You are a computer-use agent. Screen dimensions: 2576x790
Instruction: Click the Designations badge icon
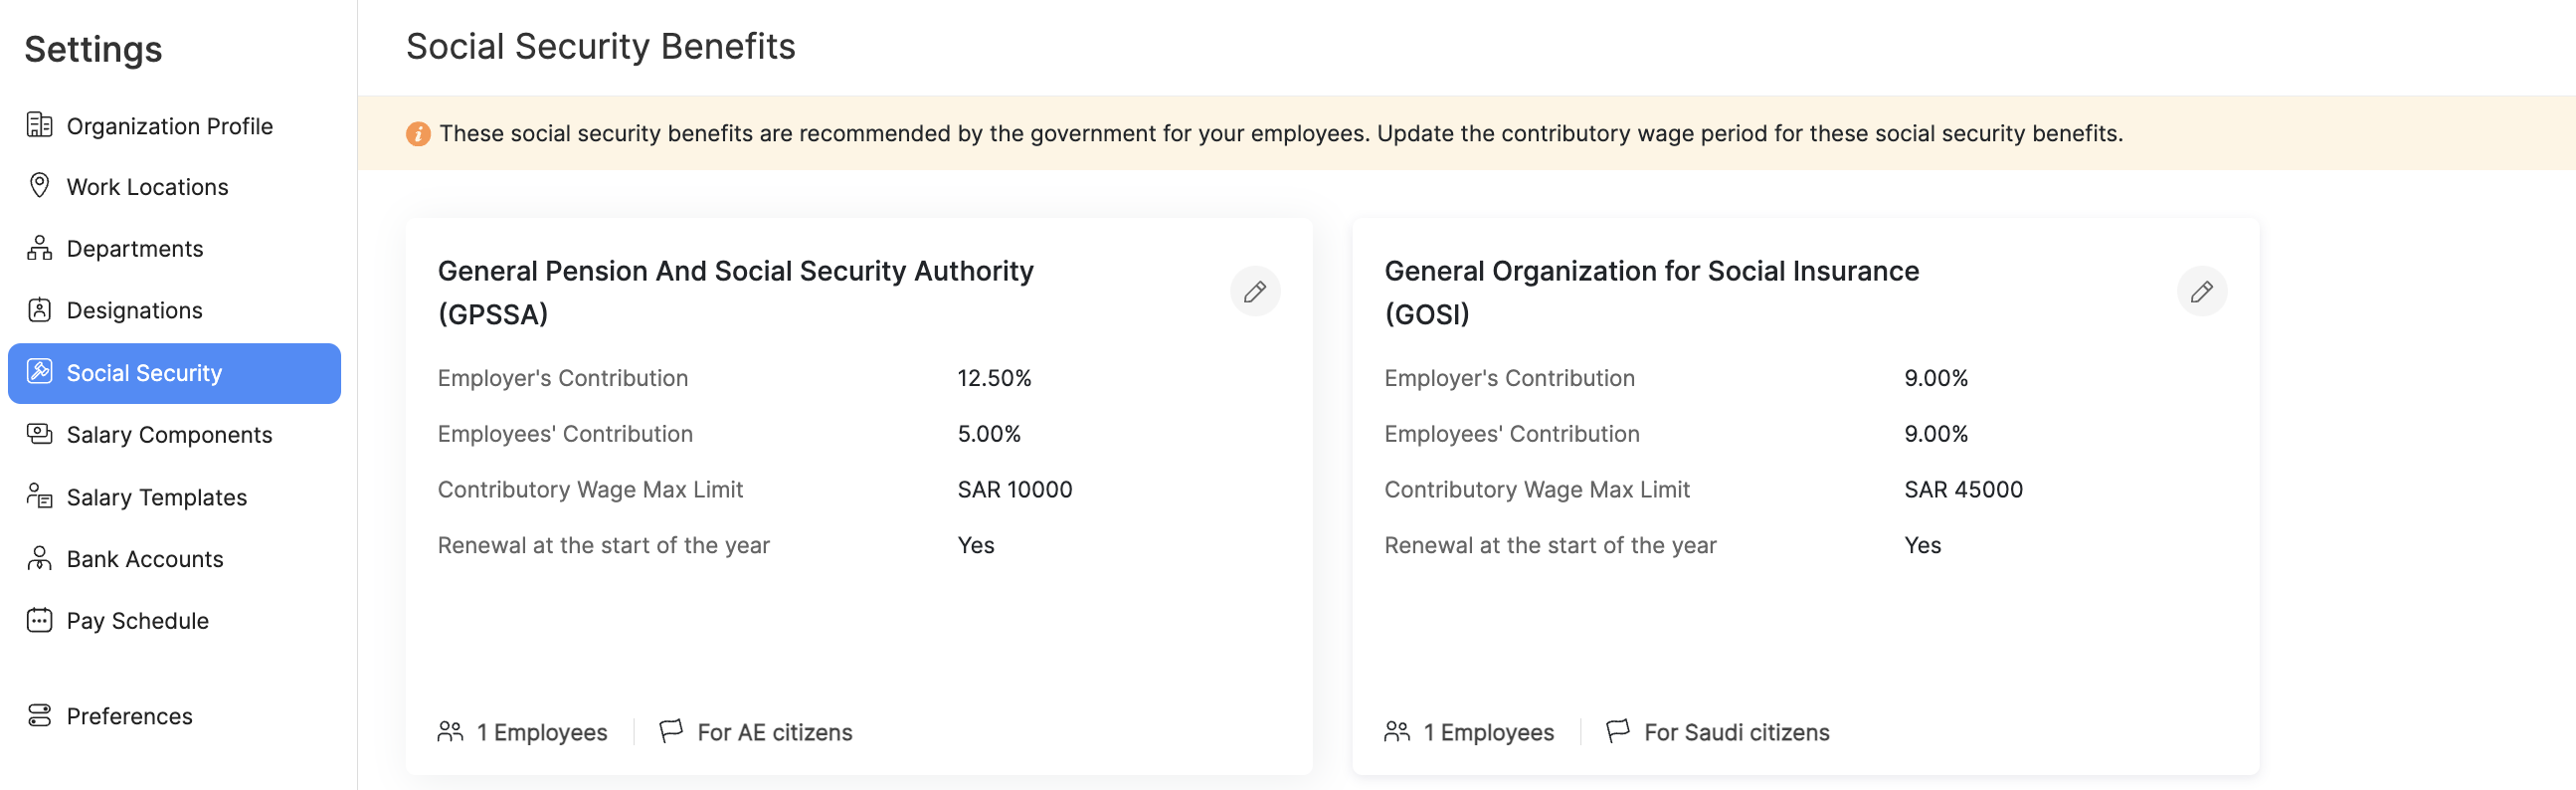(39, 310)
